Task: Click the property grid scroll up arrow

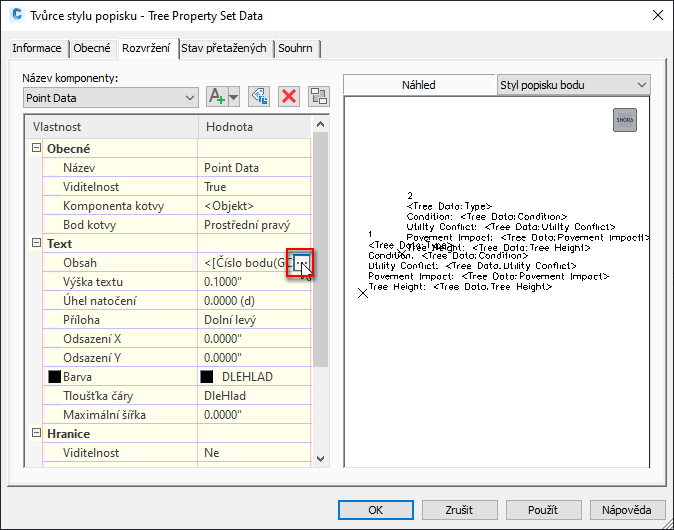Action: (320, 124)
